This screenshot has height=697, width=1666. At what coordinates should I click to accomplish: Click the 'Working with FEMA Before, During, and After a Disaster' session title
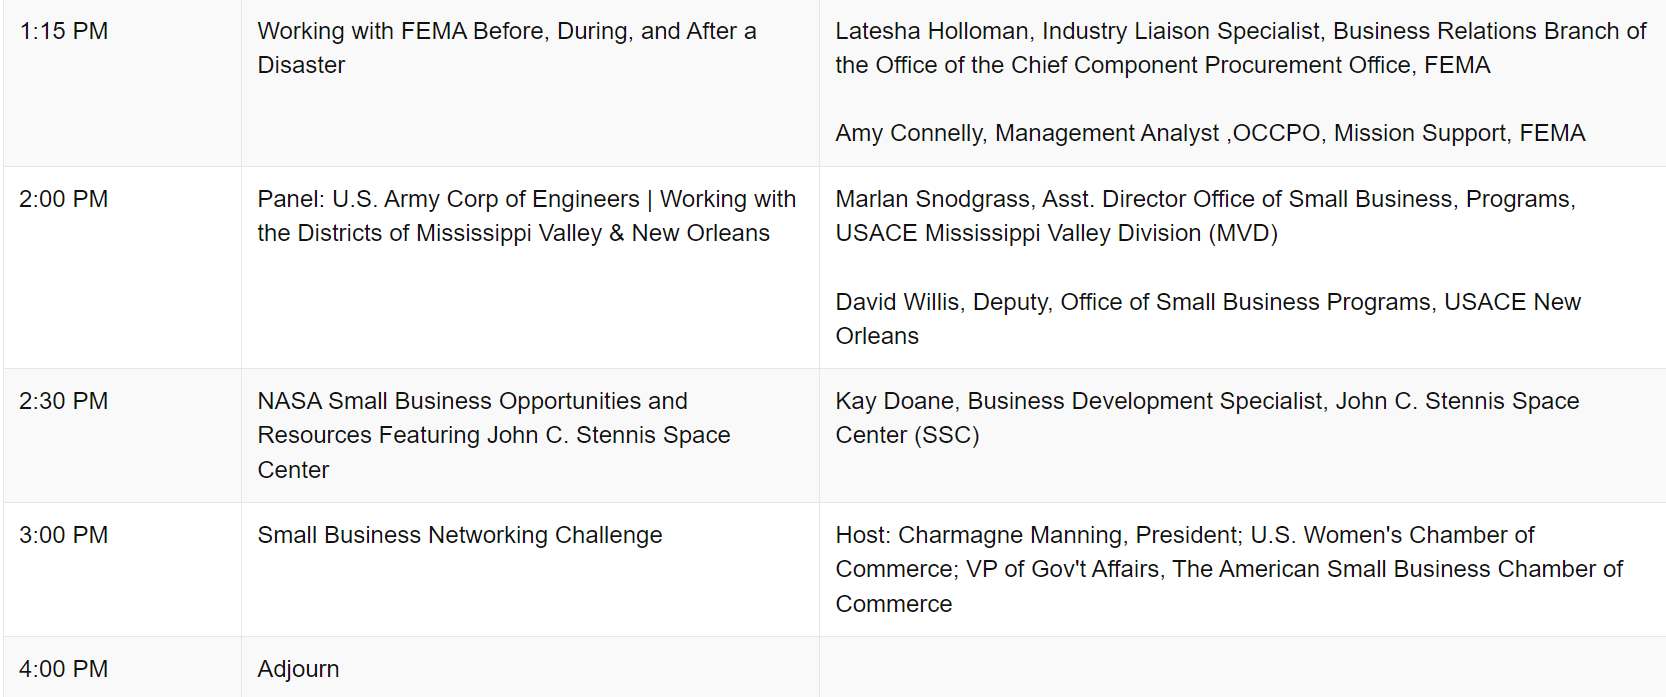[x=507, y=48]
